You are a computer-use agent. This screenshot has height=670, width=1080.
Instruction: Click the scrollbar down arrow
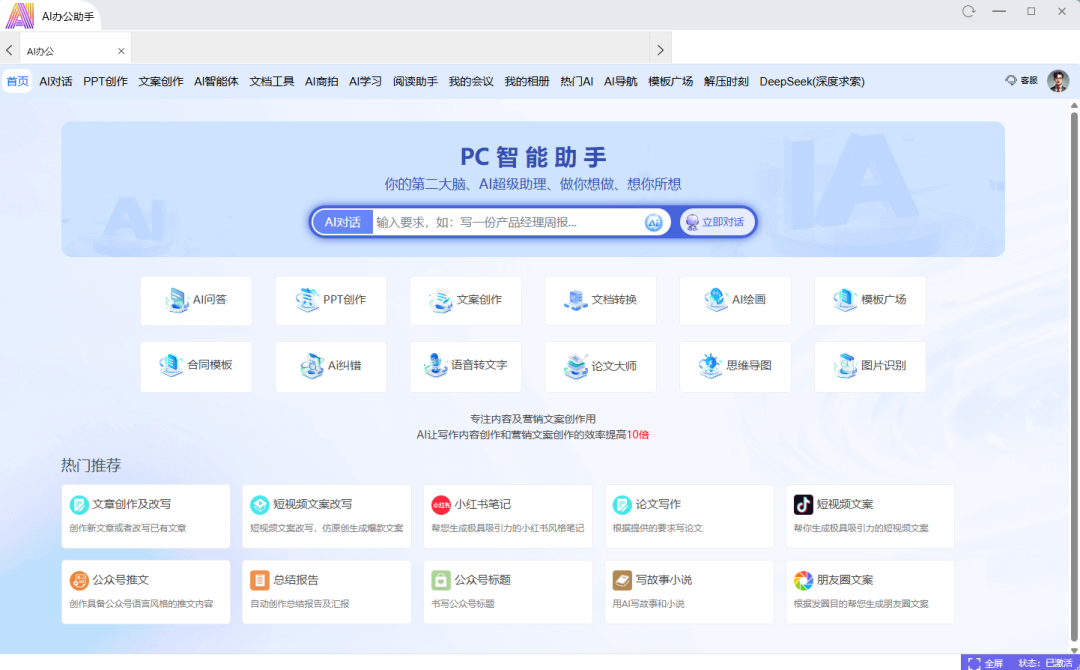tap(1074, 650)
